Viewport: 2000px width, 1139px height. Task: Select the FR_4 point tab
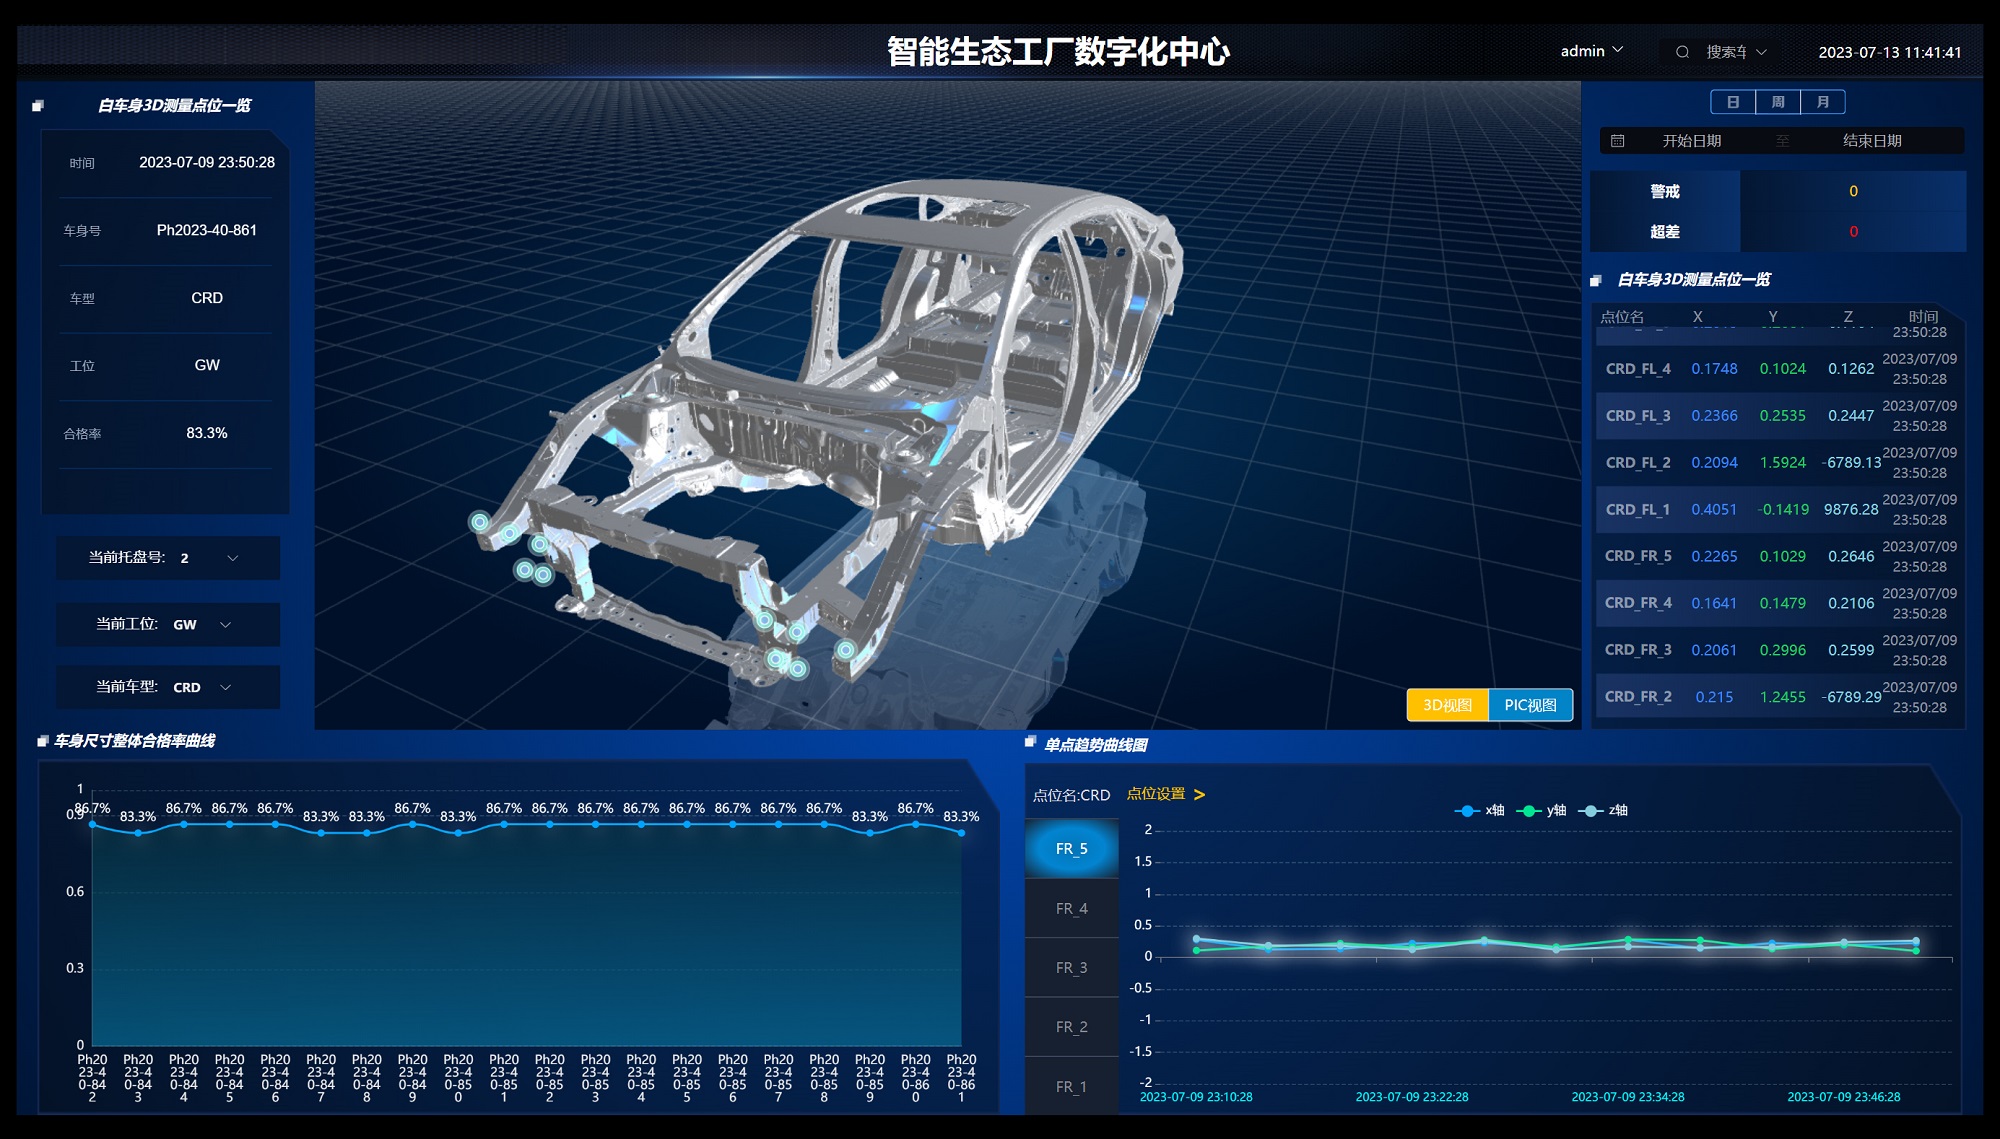click(x=1071, y=909)
